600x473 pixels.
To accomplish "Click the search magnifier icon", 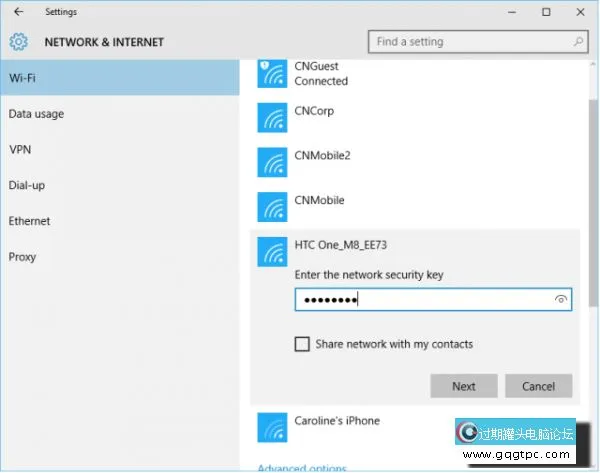I will point(579,42).
